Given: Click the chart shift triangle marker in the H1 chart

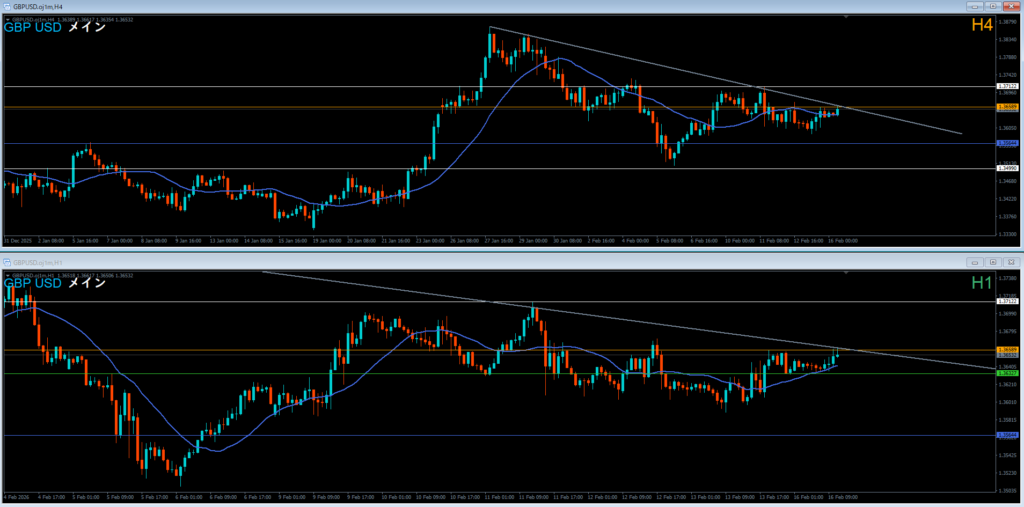Looking at the screenshot, I should coord(846,272).
